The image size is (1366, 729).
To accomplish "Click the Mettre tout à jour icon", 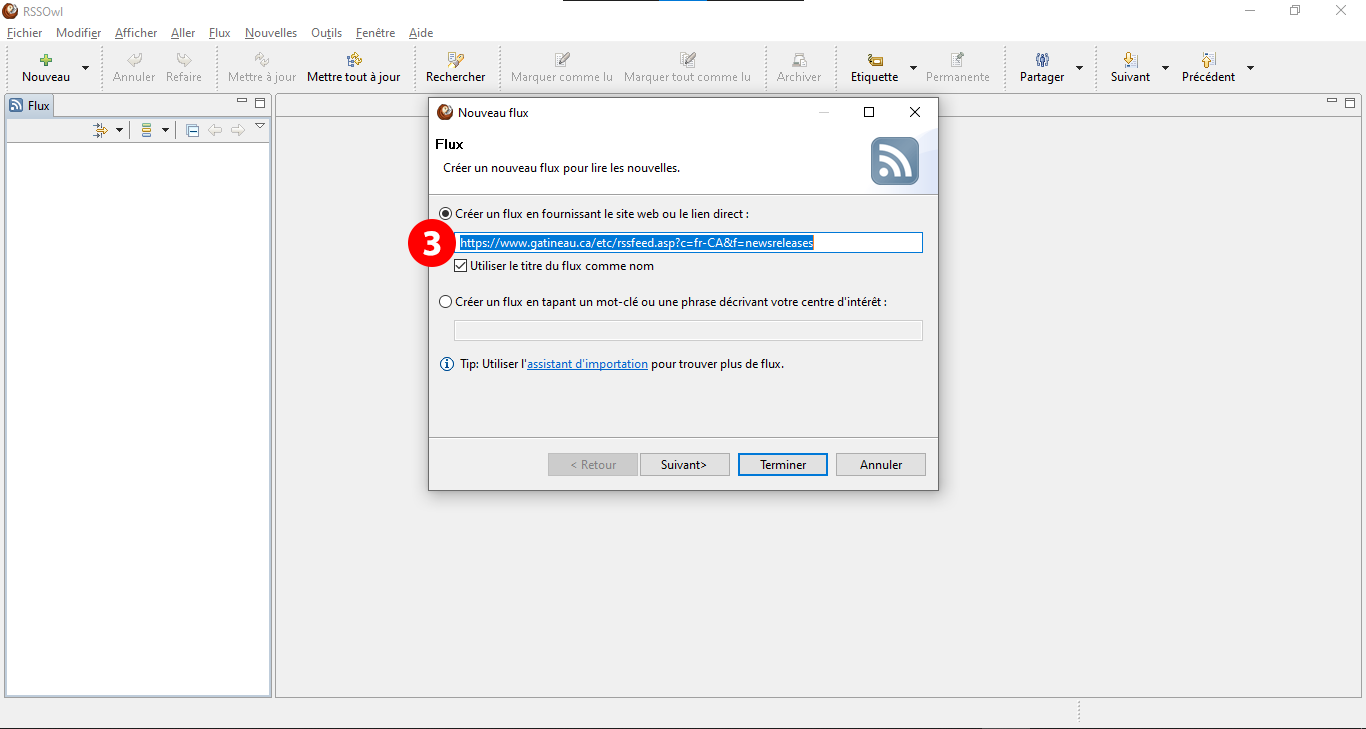I will point(353,61).
